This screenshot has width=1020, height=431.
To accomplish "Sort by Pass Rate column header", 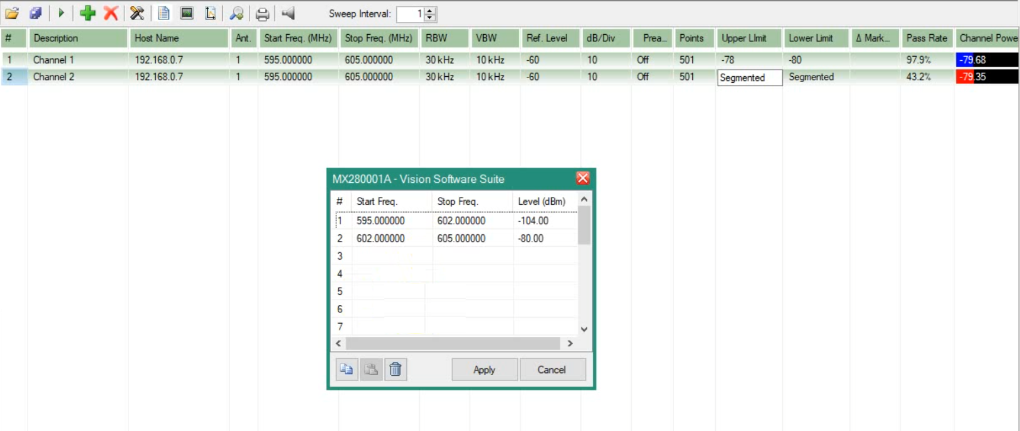I will click(925, 38).
